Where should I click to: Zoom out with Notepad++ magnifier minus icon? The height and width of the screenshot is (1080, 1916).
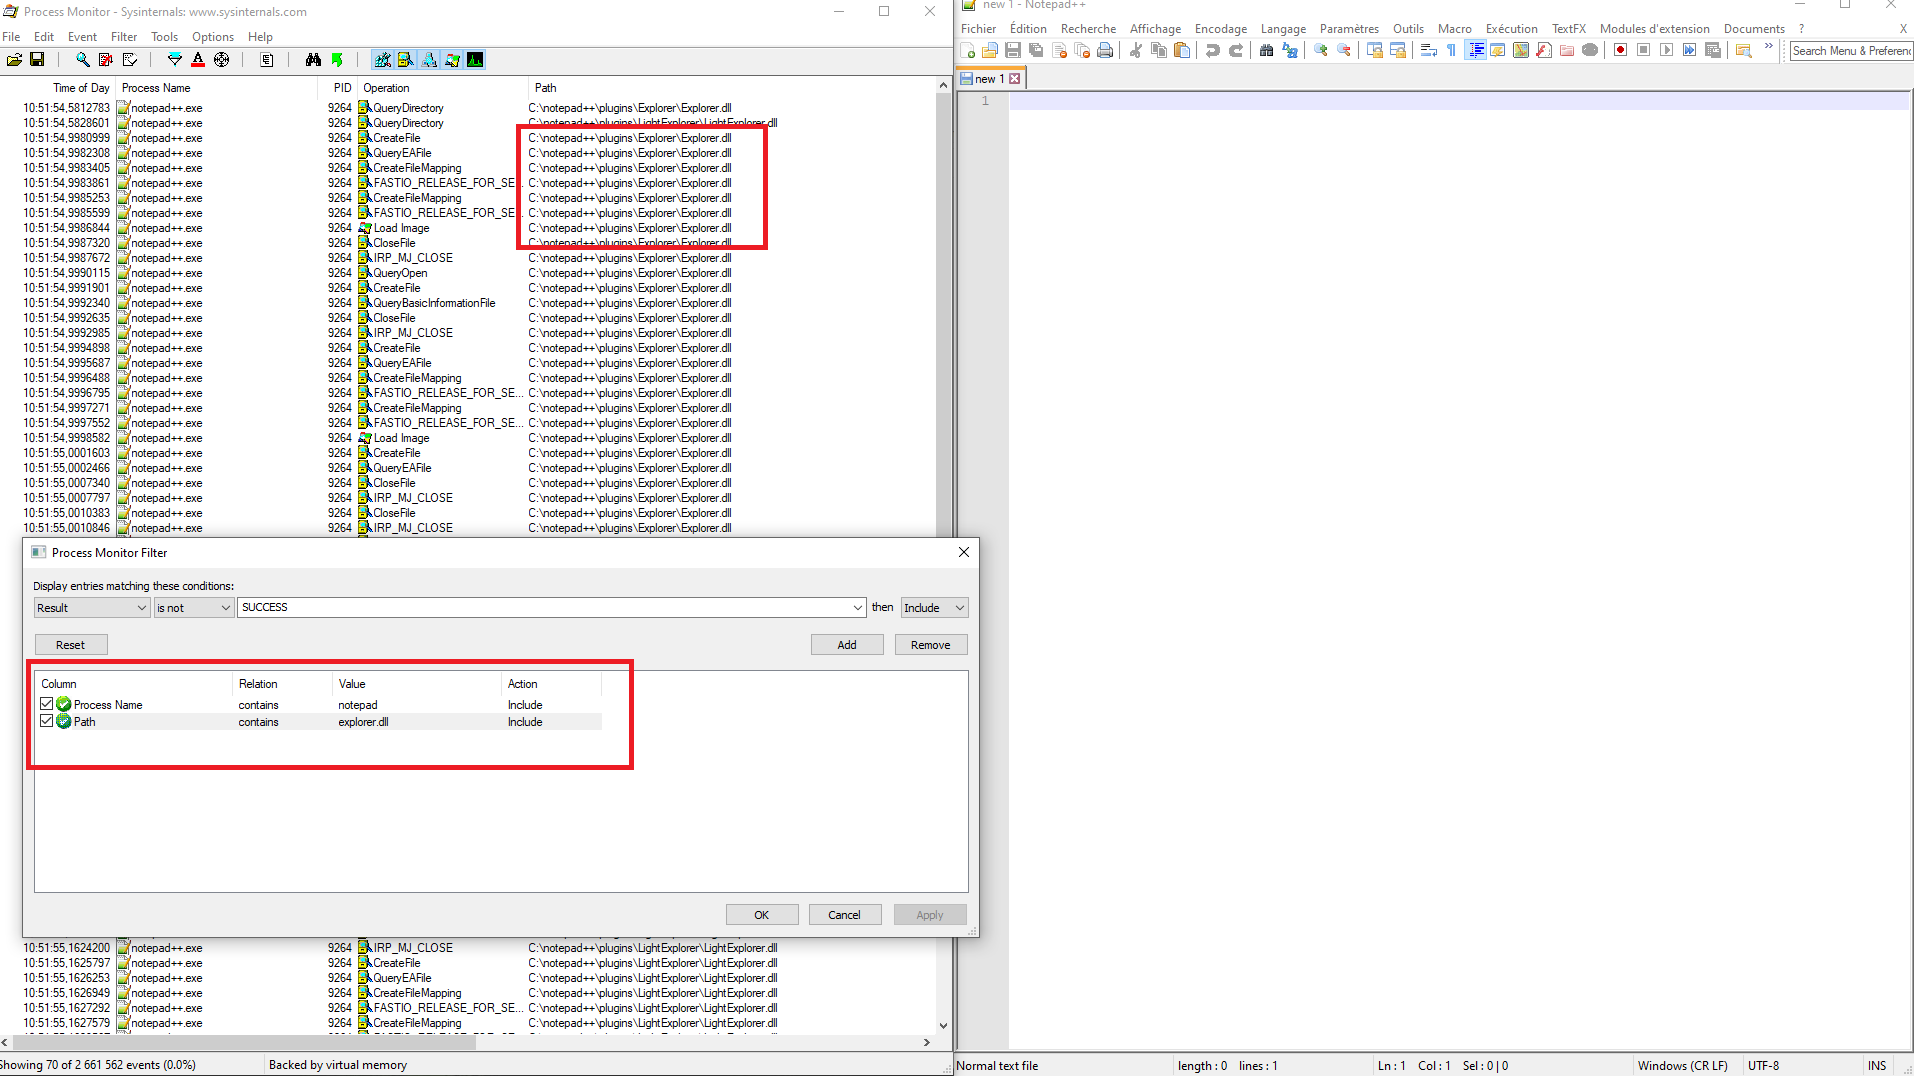(x=1344, y=51)
